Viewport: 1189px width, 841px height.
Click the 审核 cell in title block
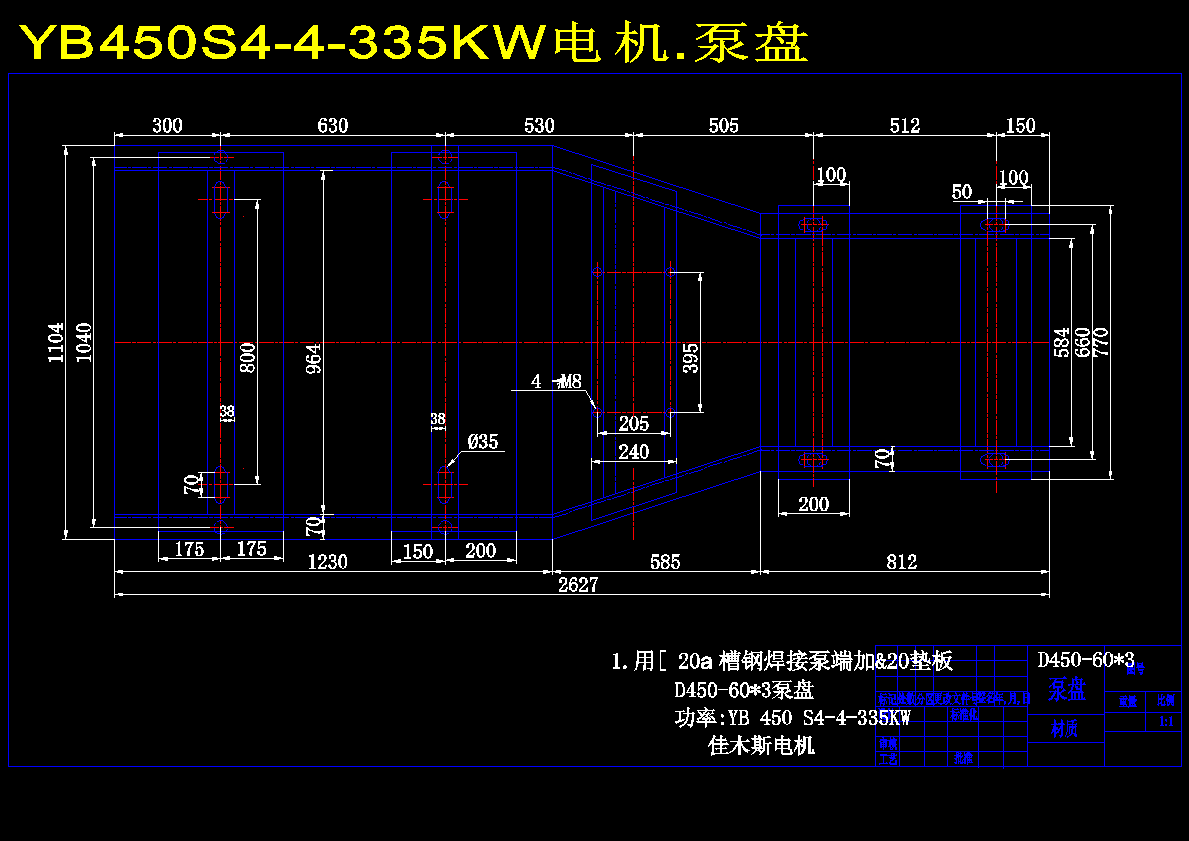[887, 742]
